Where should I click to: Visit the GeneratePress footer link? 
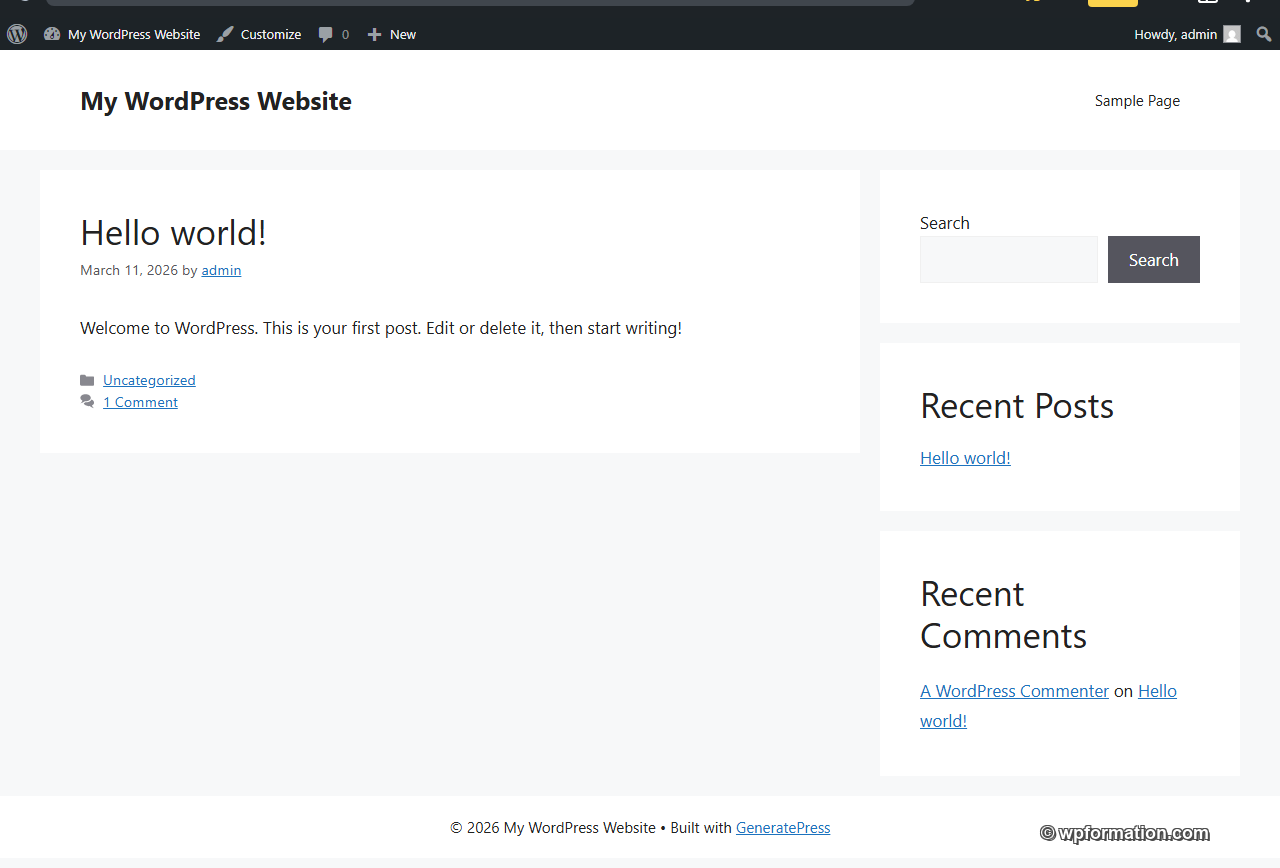783,828
